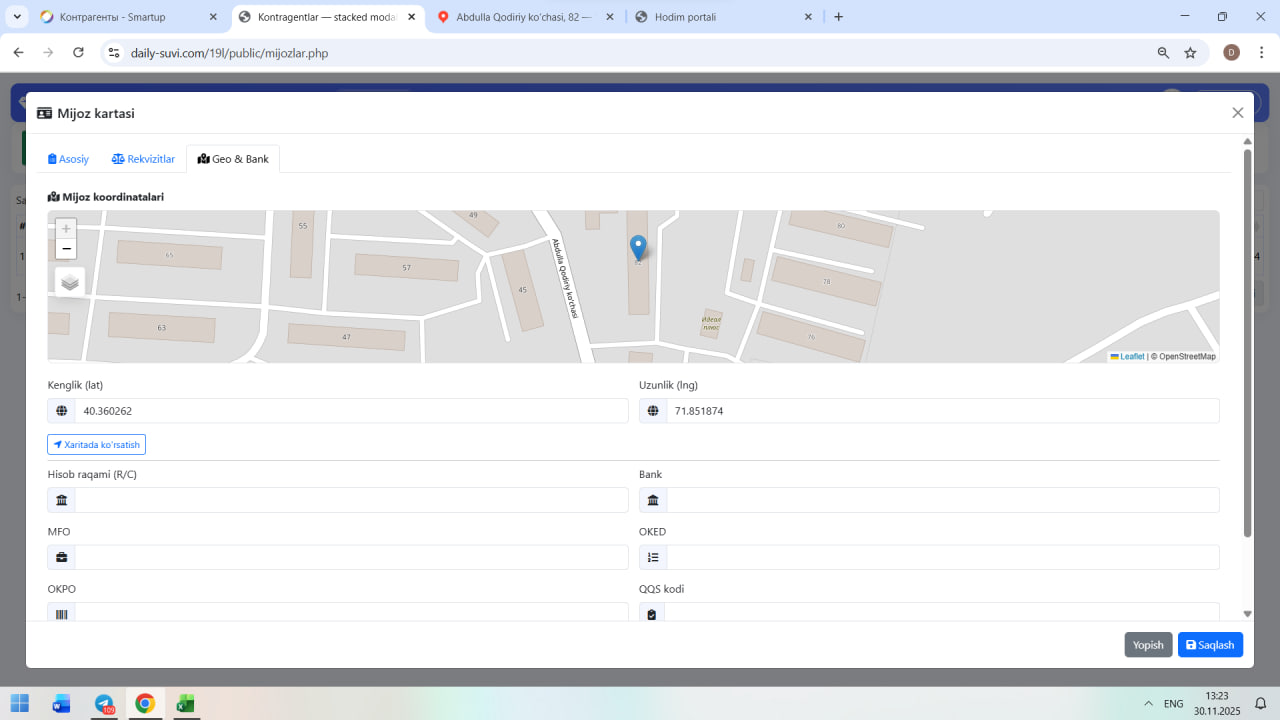
Task: Show hidden system tray icons
Action: pos(1148,704)
